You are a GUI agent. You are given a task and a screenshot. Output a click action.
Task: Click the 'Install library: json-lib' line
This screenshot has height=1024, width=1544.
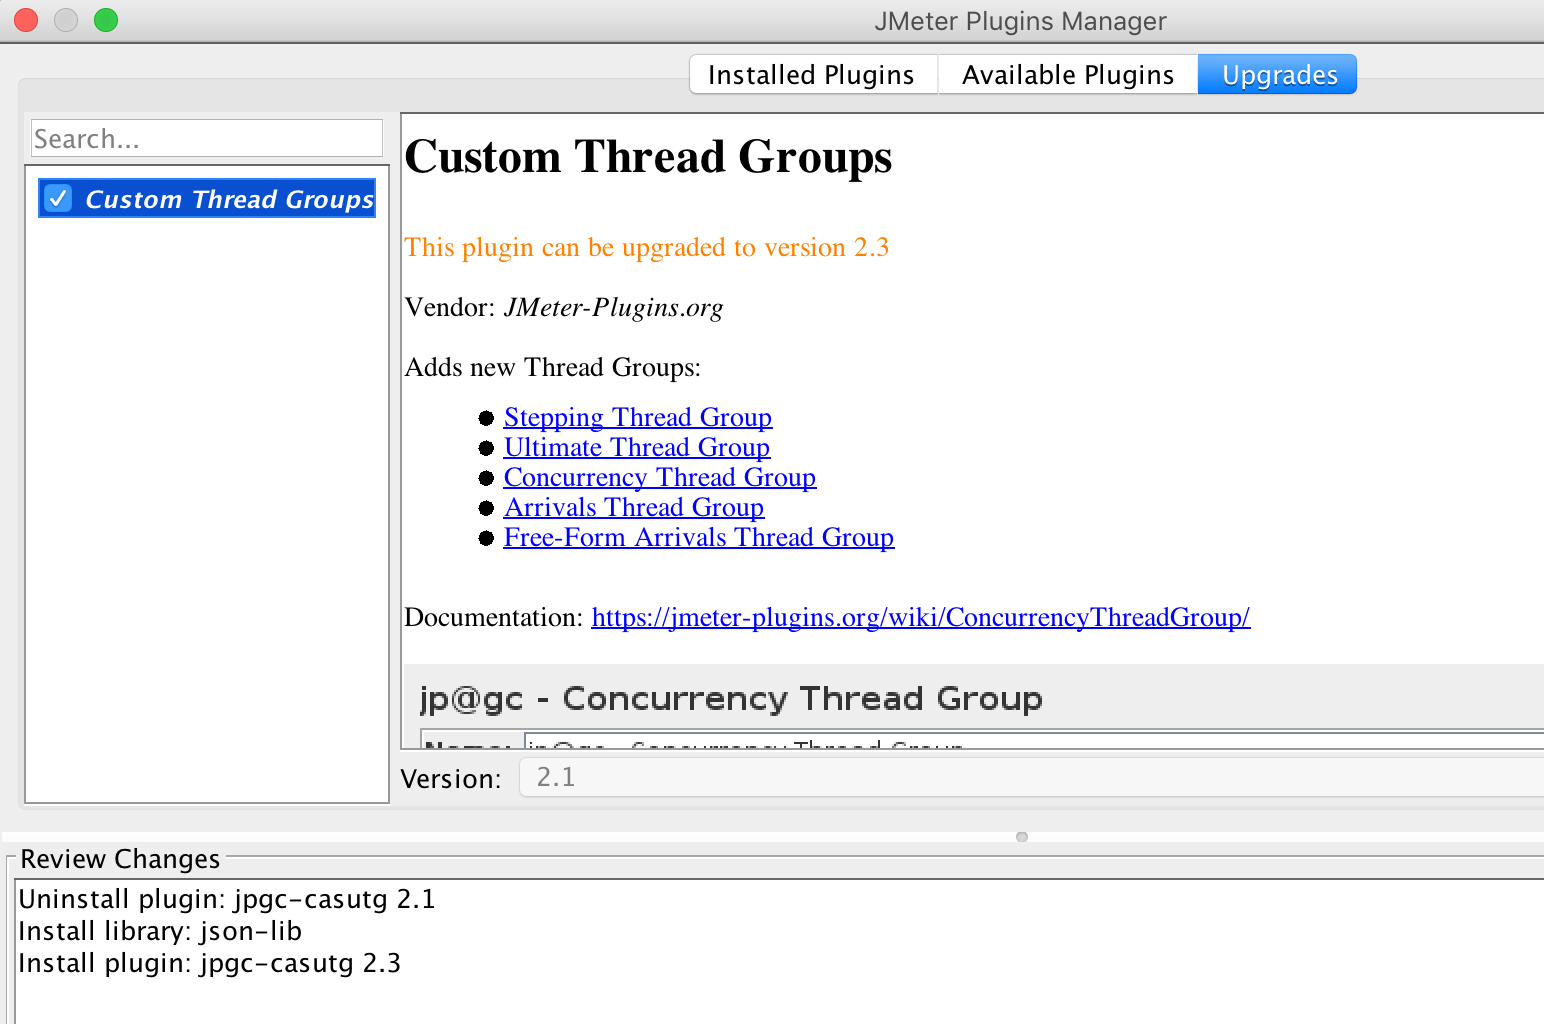click(x=160, y=931)
